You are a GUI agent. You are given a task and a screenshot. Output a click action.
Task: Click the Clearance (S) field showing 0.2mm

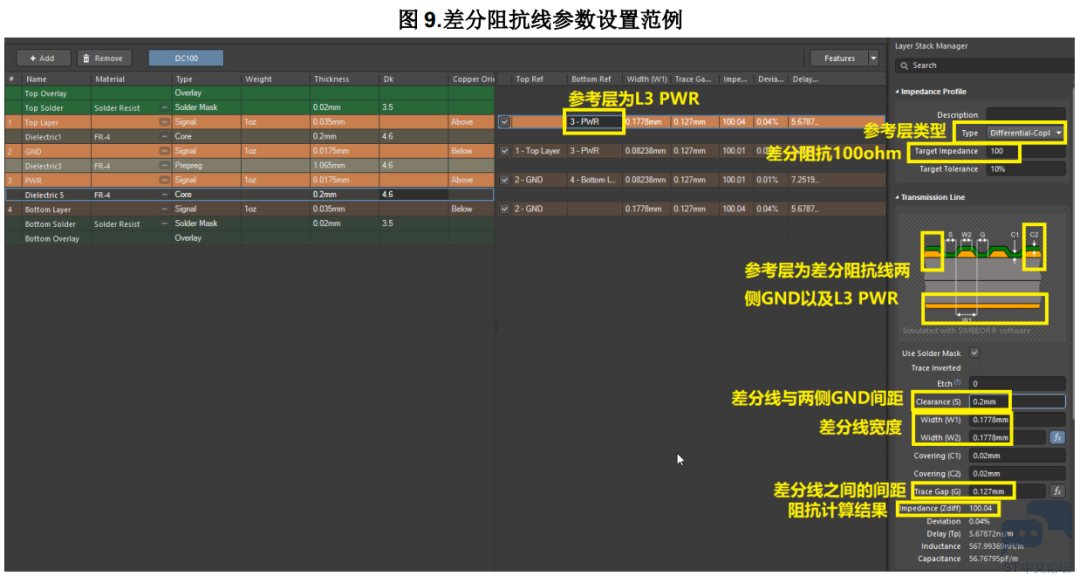coord(1017,402)
